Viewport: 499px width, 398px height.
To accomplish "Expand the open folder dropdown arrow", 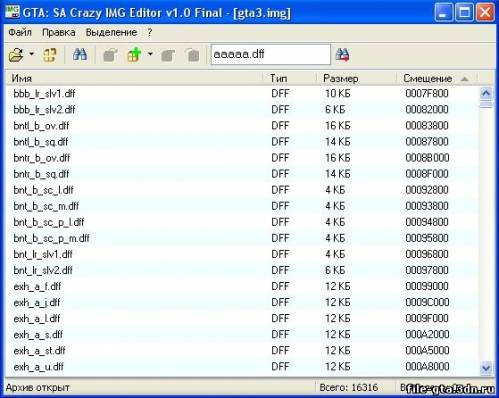I will point(32,54).
